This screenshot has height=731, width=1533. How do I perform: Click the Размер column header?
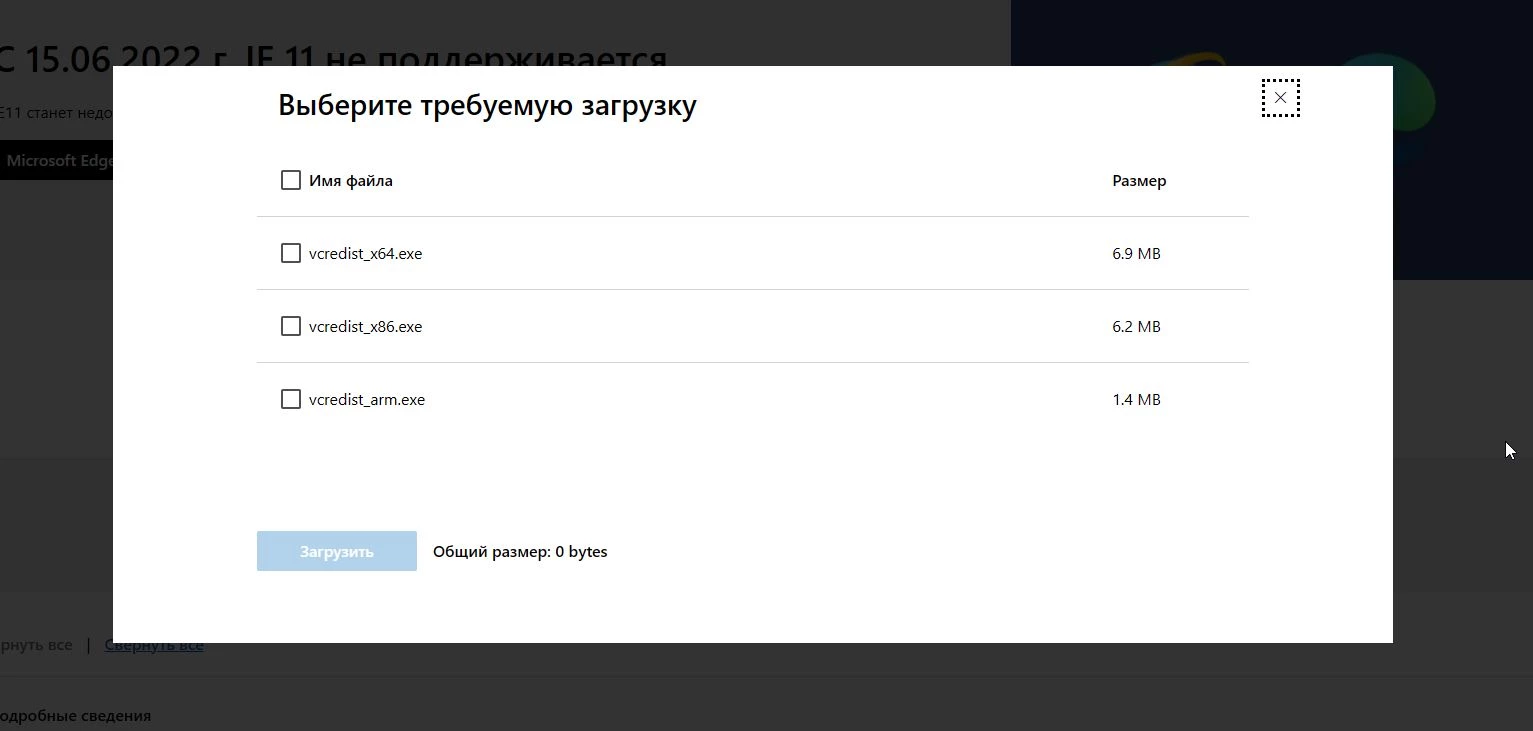pos(1139,181)
